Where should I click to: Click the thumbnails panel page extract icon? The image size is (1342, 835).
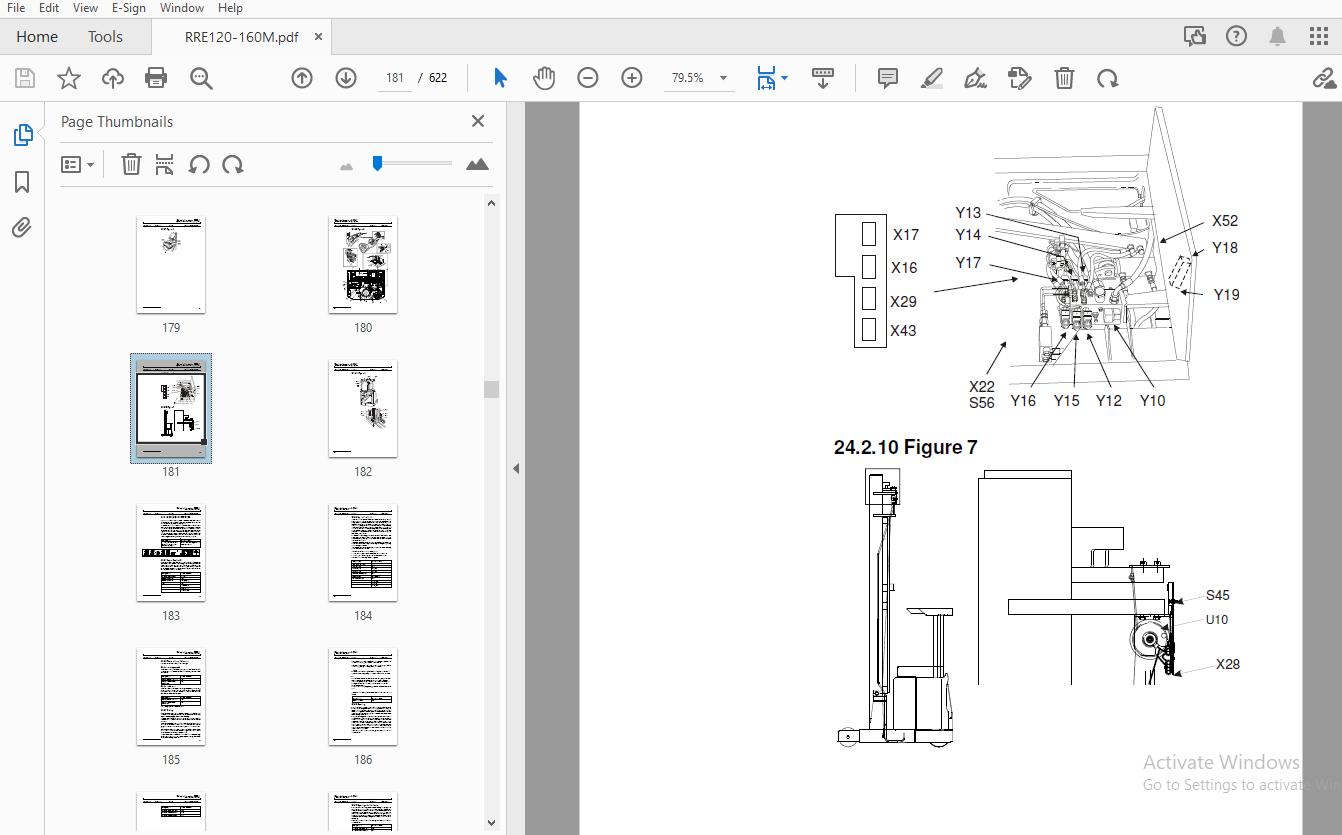point(165,164)
